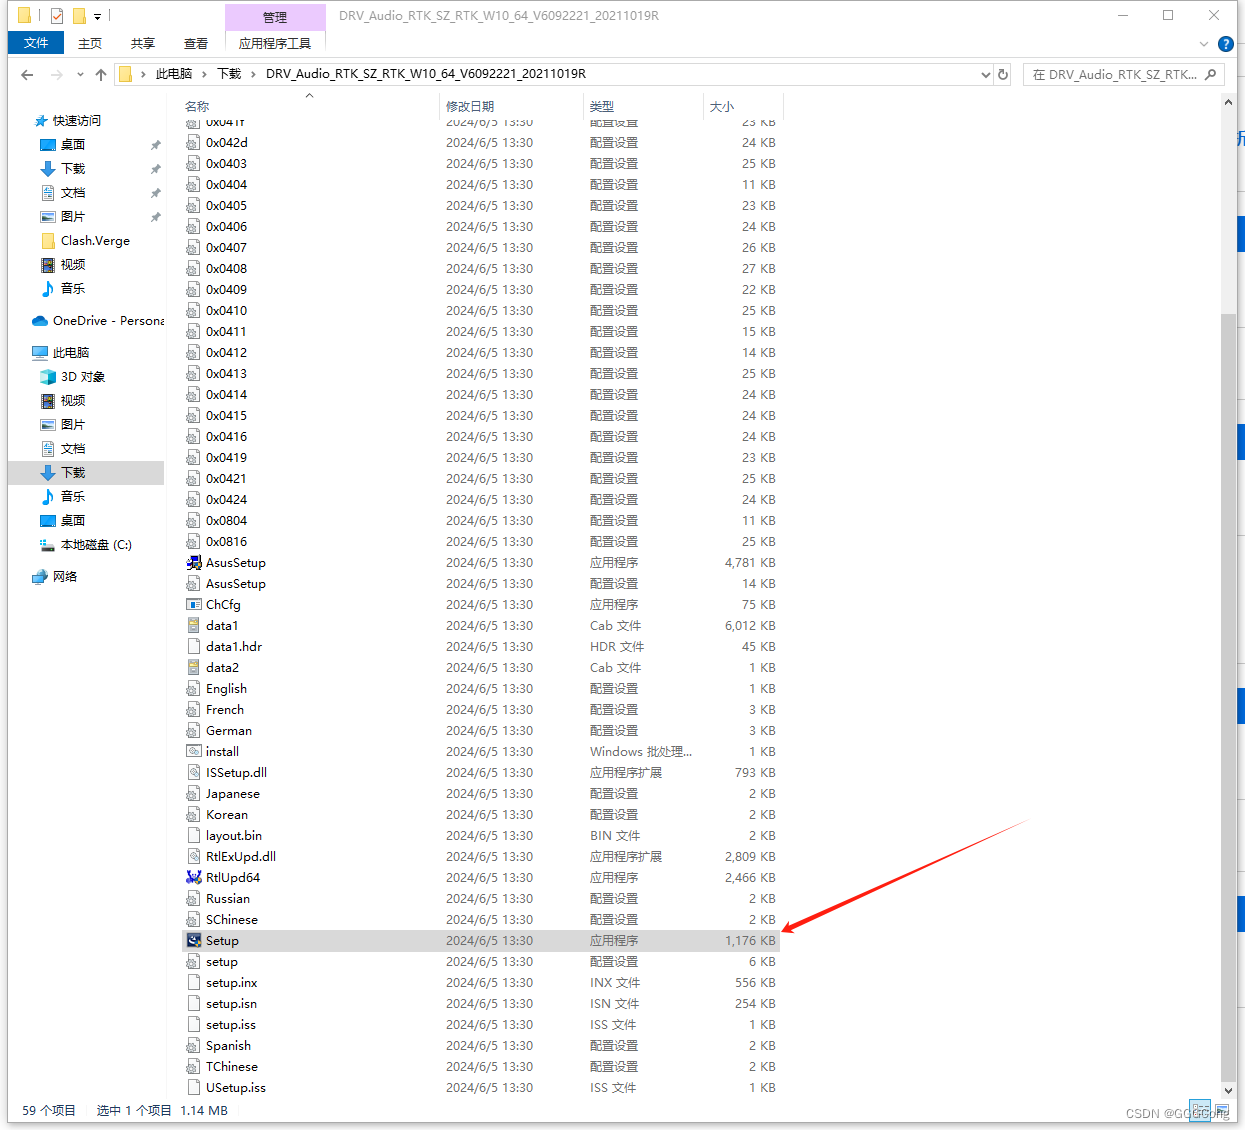This screenshot has width=1245, height=1130.
Task: Open the Clash.Verge folder in sidebar
Action: pos(95,241)
